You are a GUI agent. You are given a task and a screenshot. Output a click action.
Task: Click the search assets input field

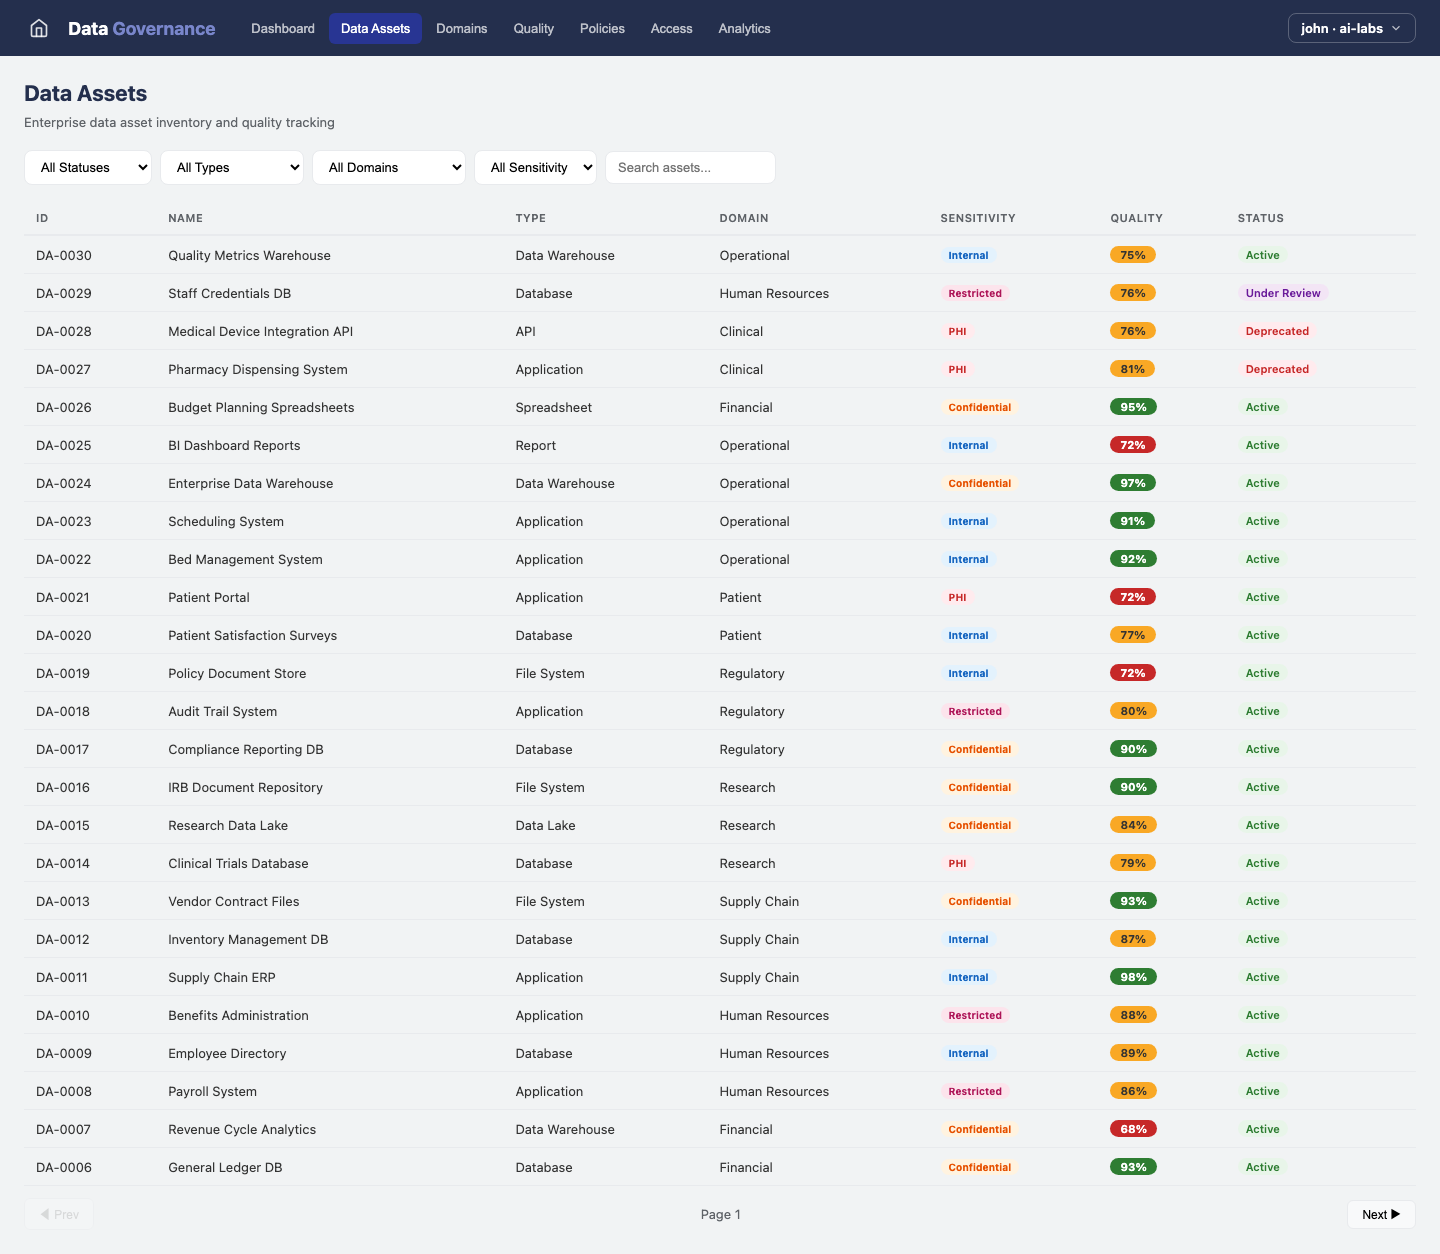[x=690, y=167]
